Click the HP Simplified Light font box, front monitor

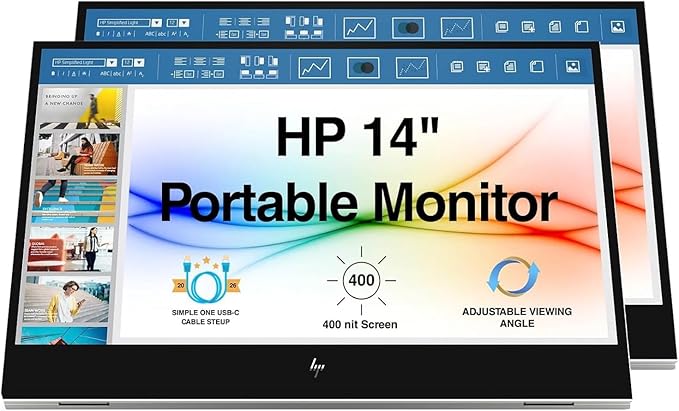coord(79,63)
